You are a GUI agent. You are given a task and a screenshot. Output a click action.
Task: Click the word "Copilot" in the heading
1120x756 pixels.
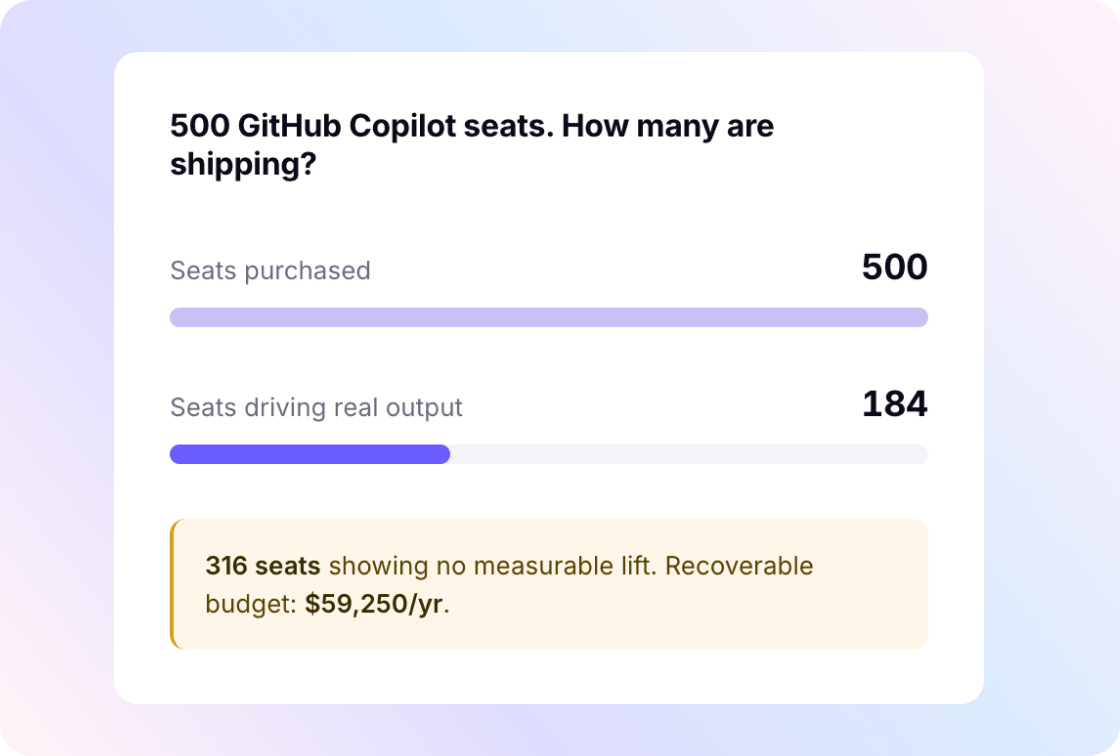pos(402,127)
